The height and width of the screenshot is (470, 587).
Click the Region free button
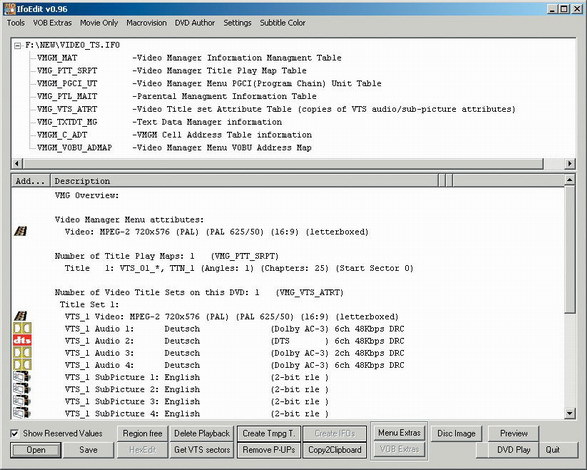pos(143,433)
